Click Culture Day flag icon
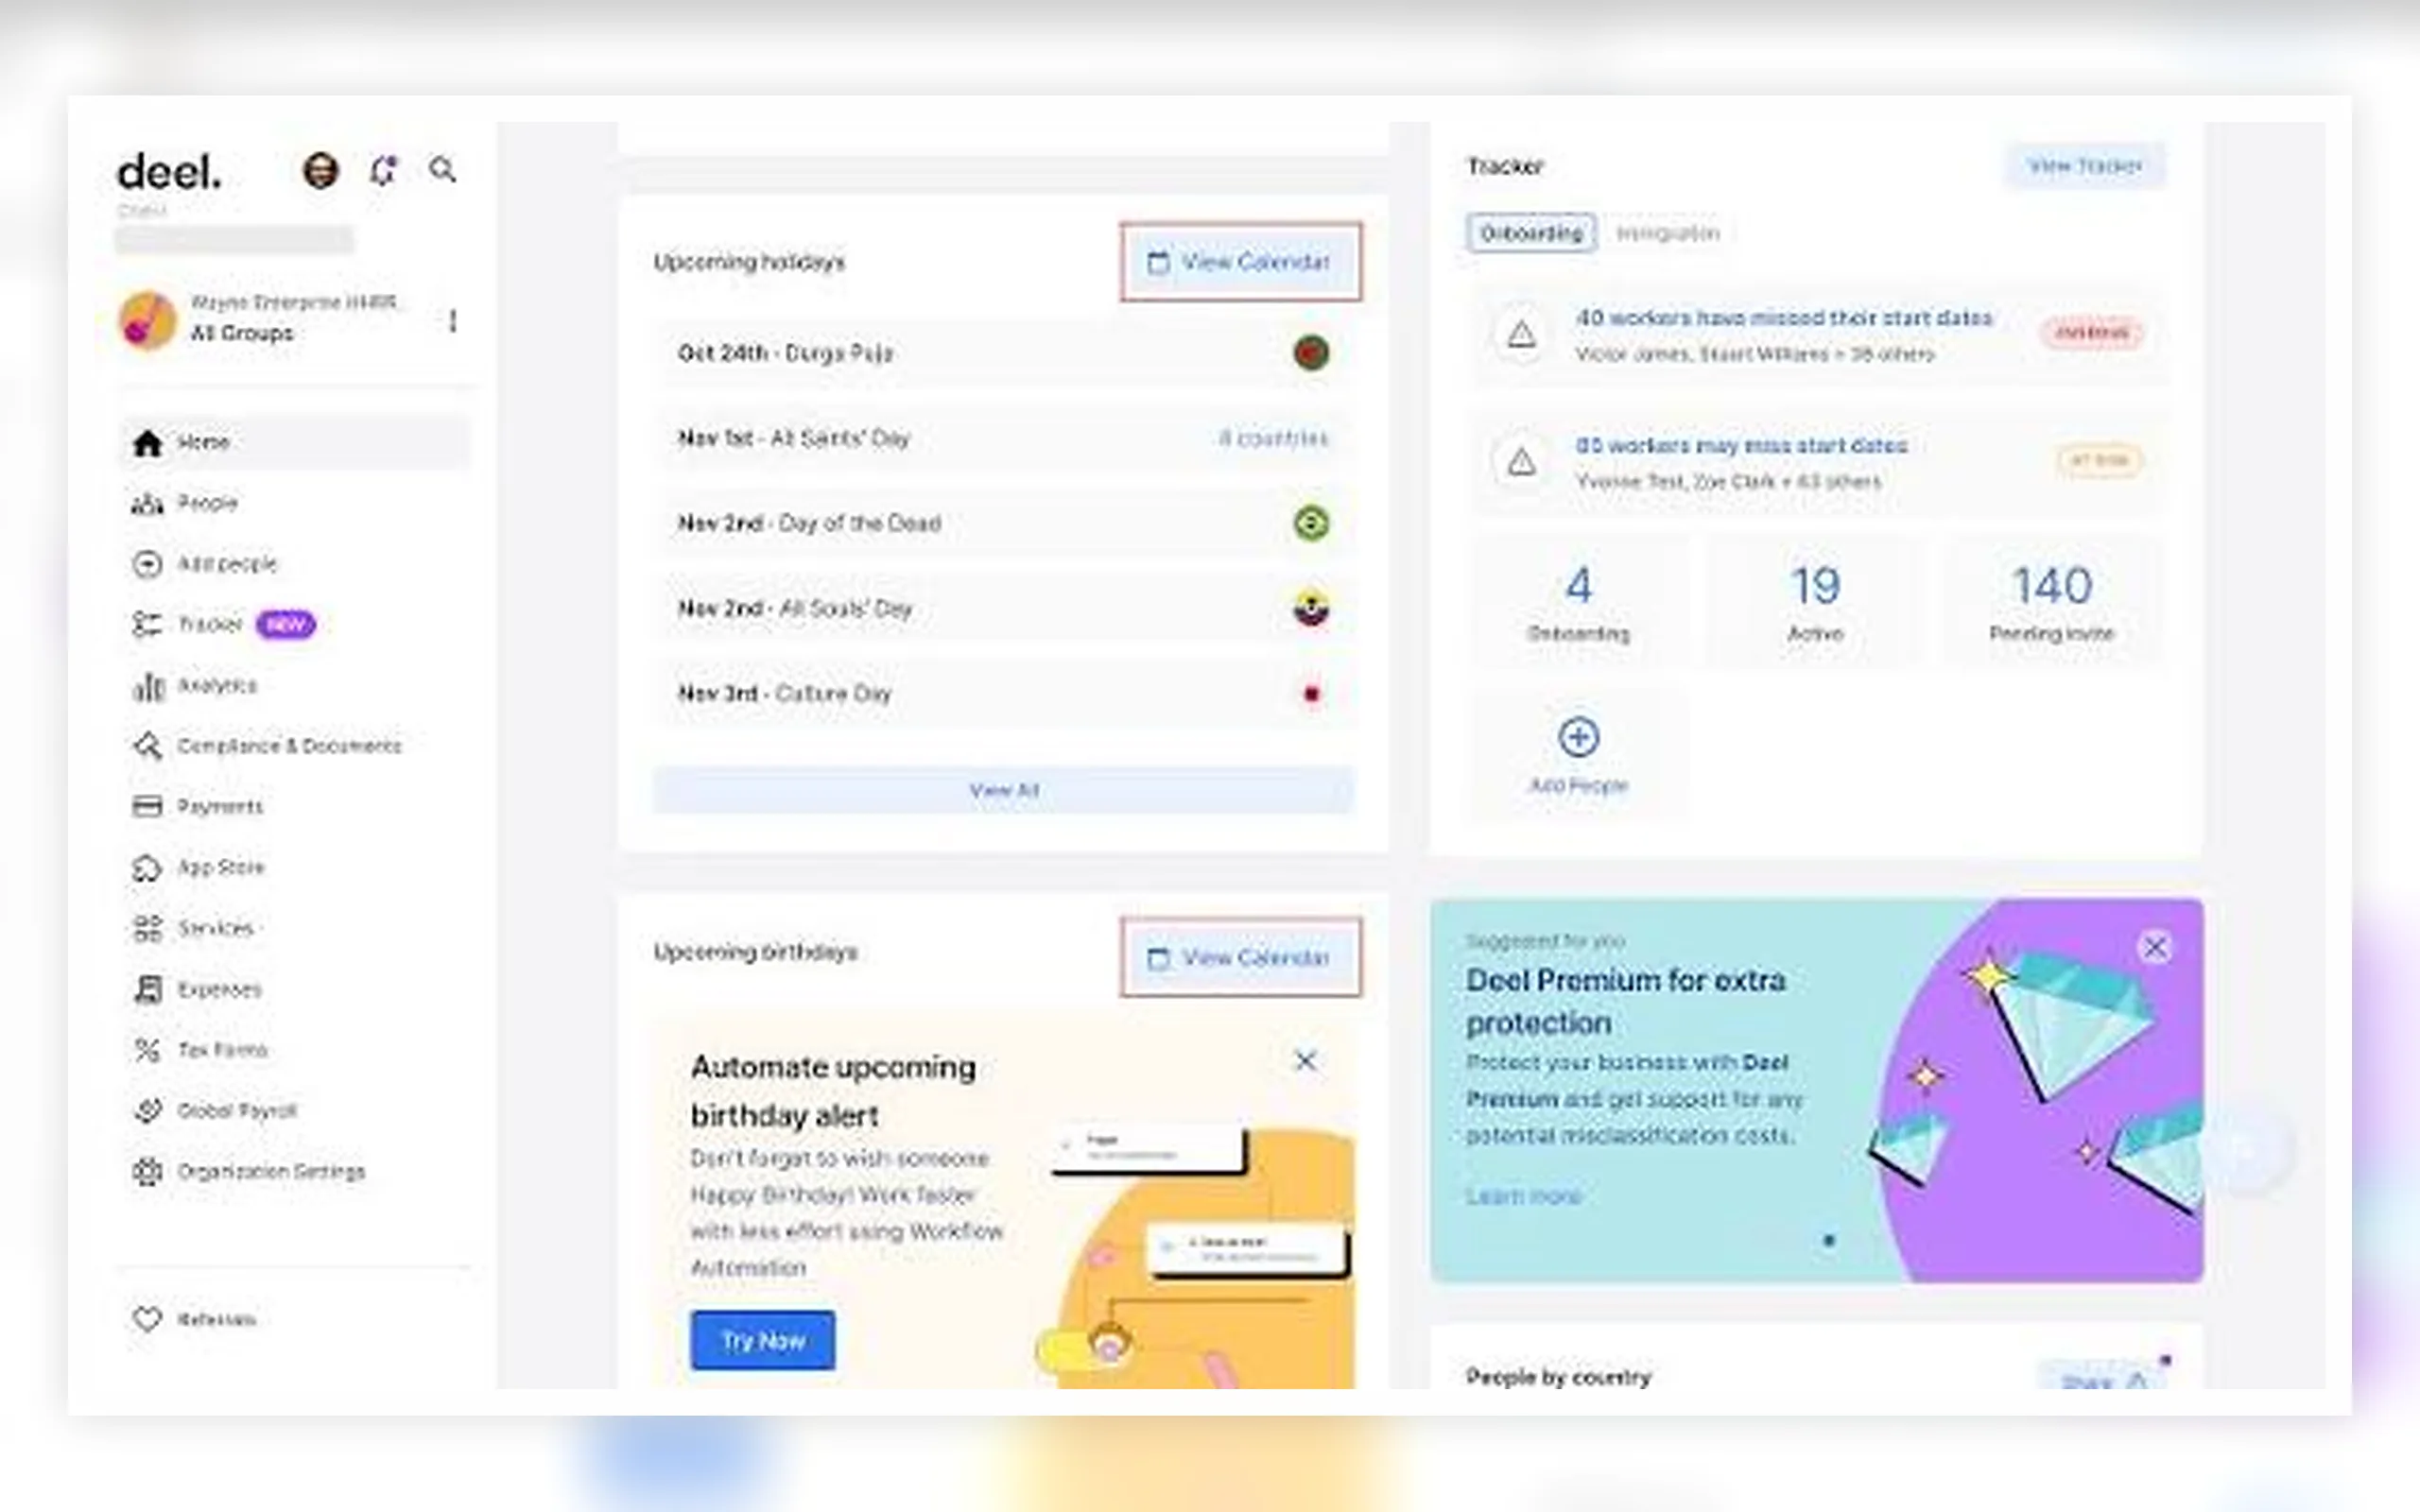This screenshot has width=2420, height=1512. (x=1311, y=693)
